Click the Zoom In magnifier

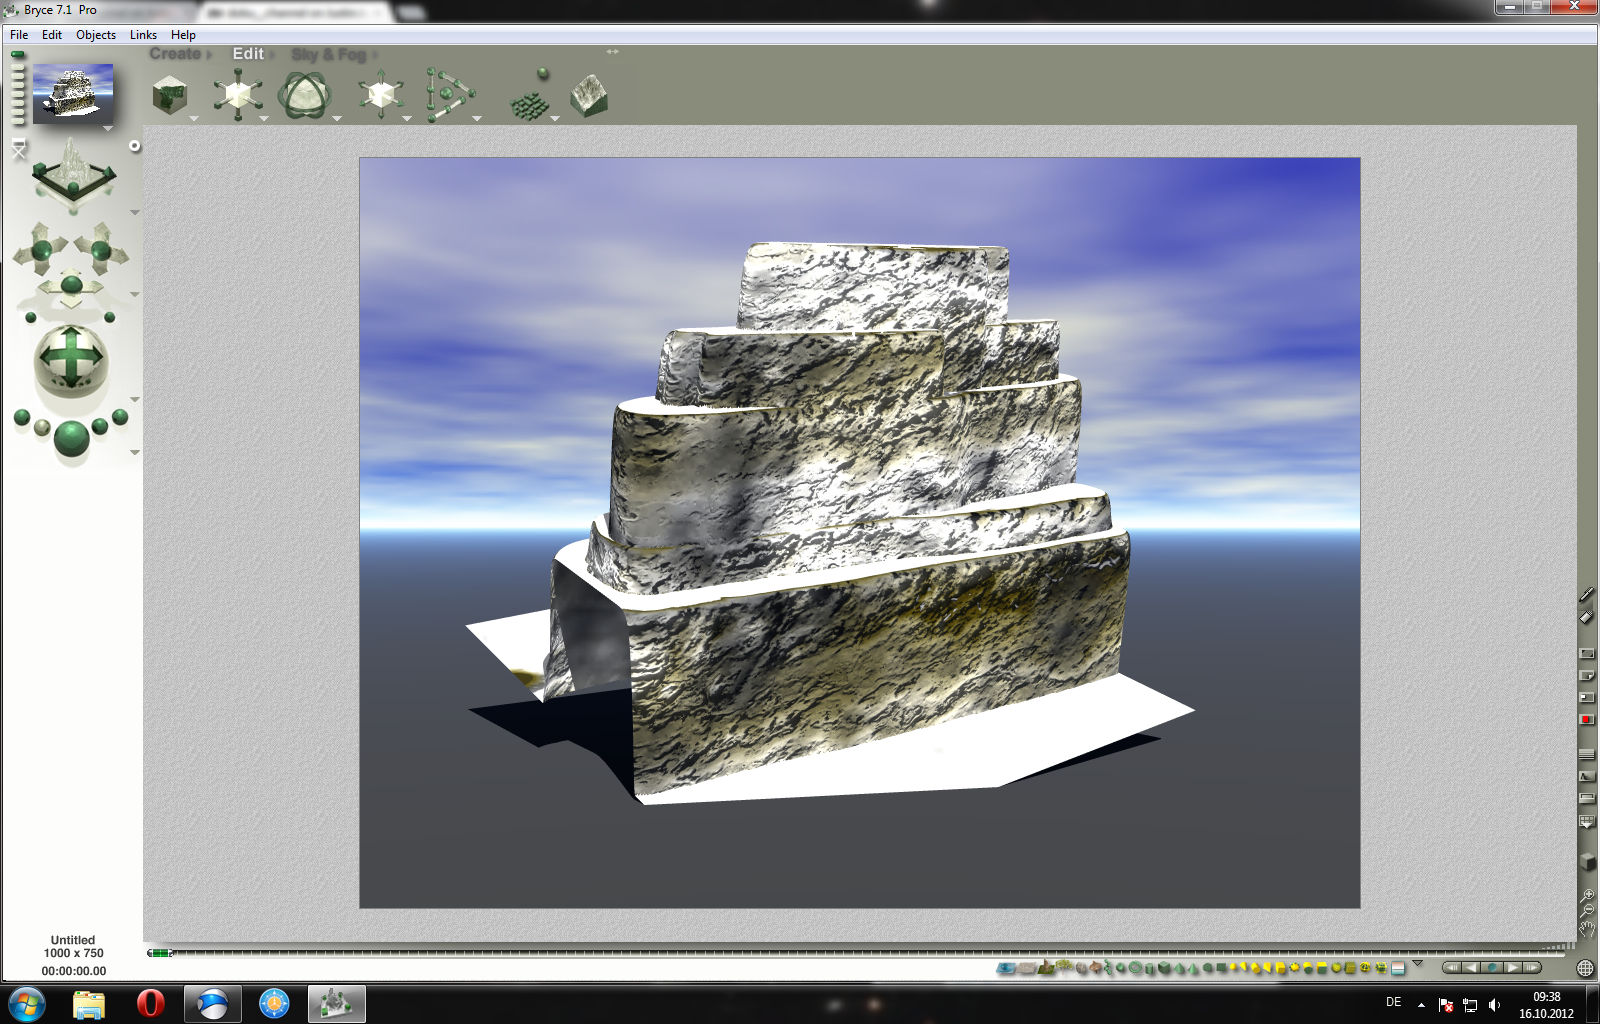(1586, 895)
